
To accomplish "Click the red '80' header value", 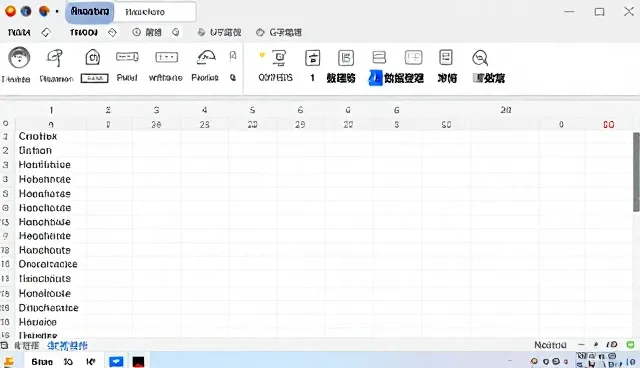I will click(609, 124).
